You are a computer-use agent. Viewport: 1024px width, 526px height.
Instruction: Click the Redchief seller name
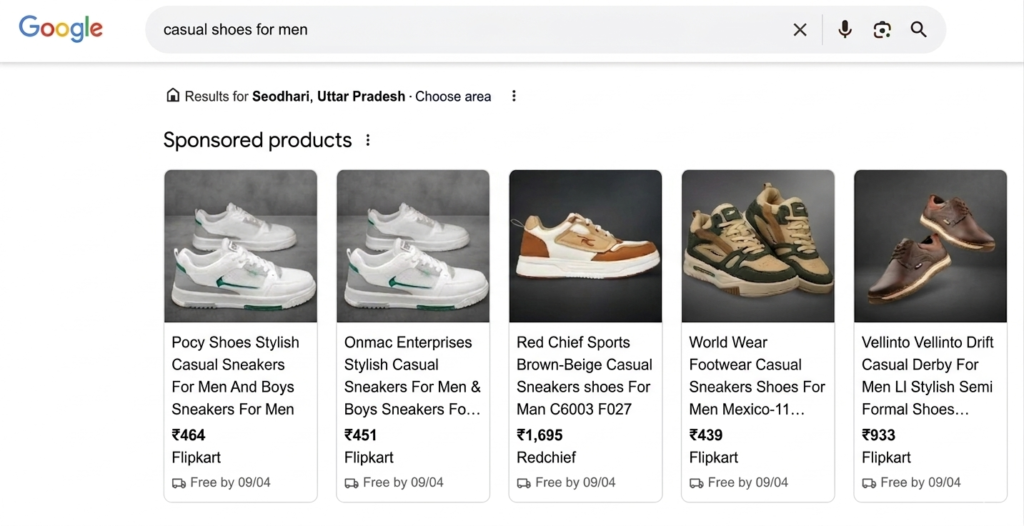pyautogui.click(x=546, y=457)
